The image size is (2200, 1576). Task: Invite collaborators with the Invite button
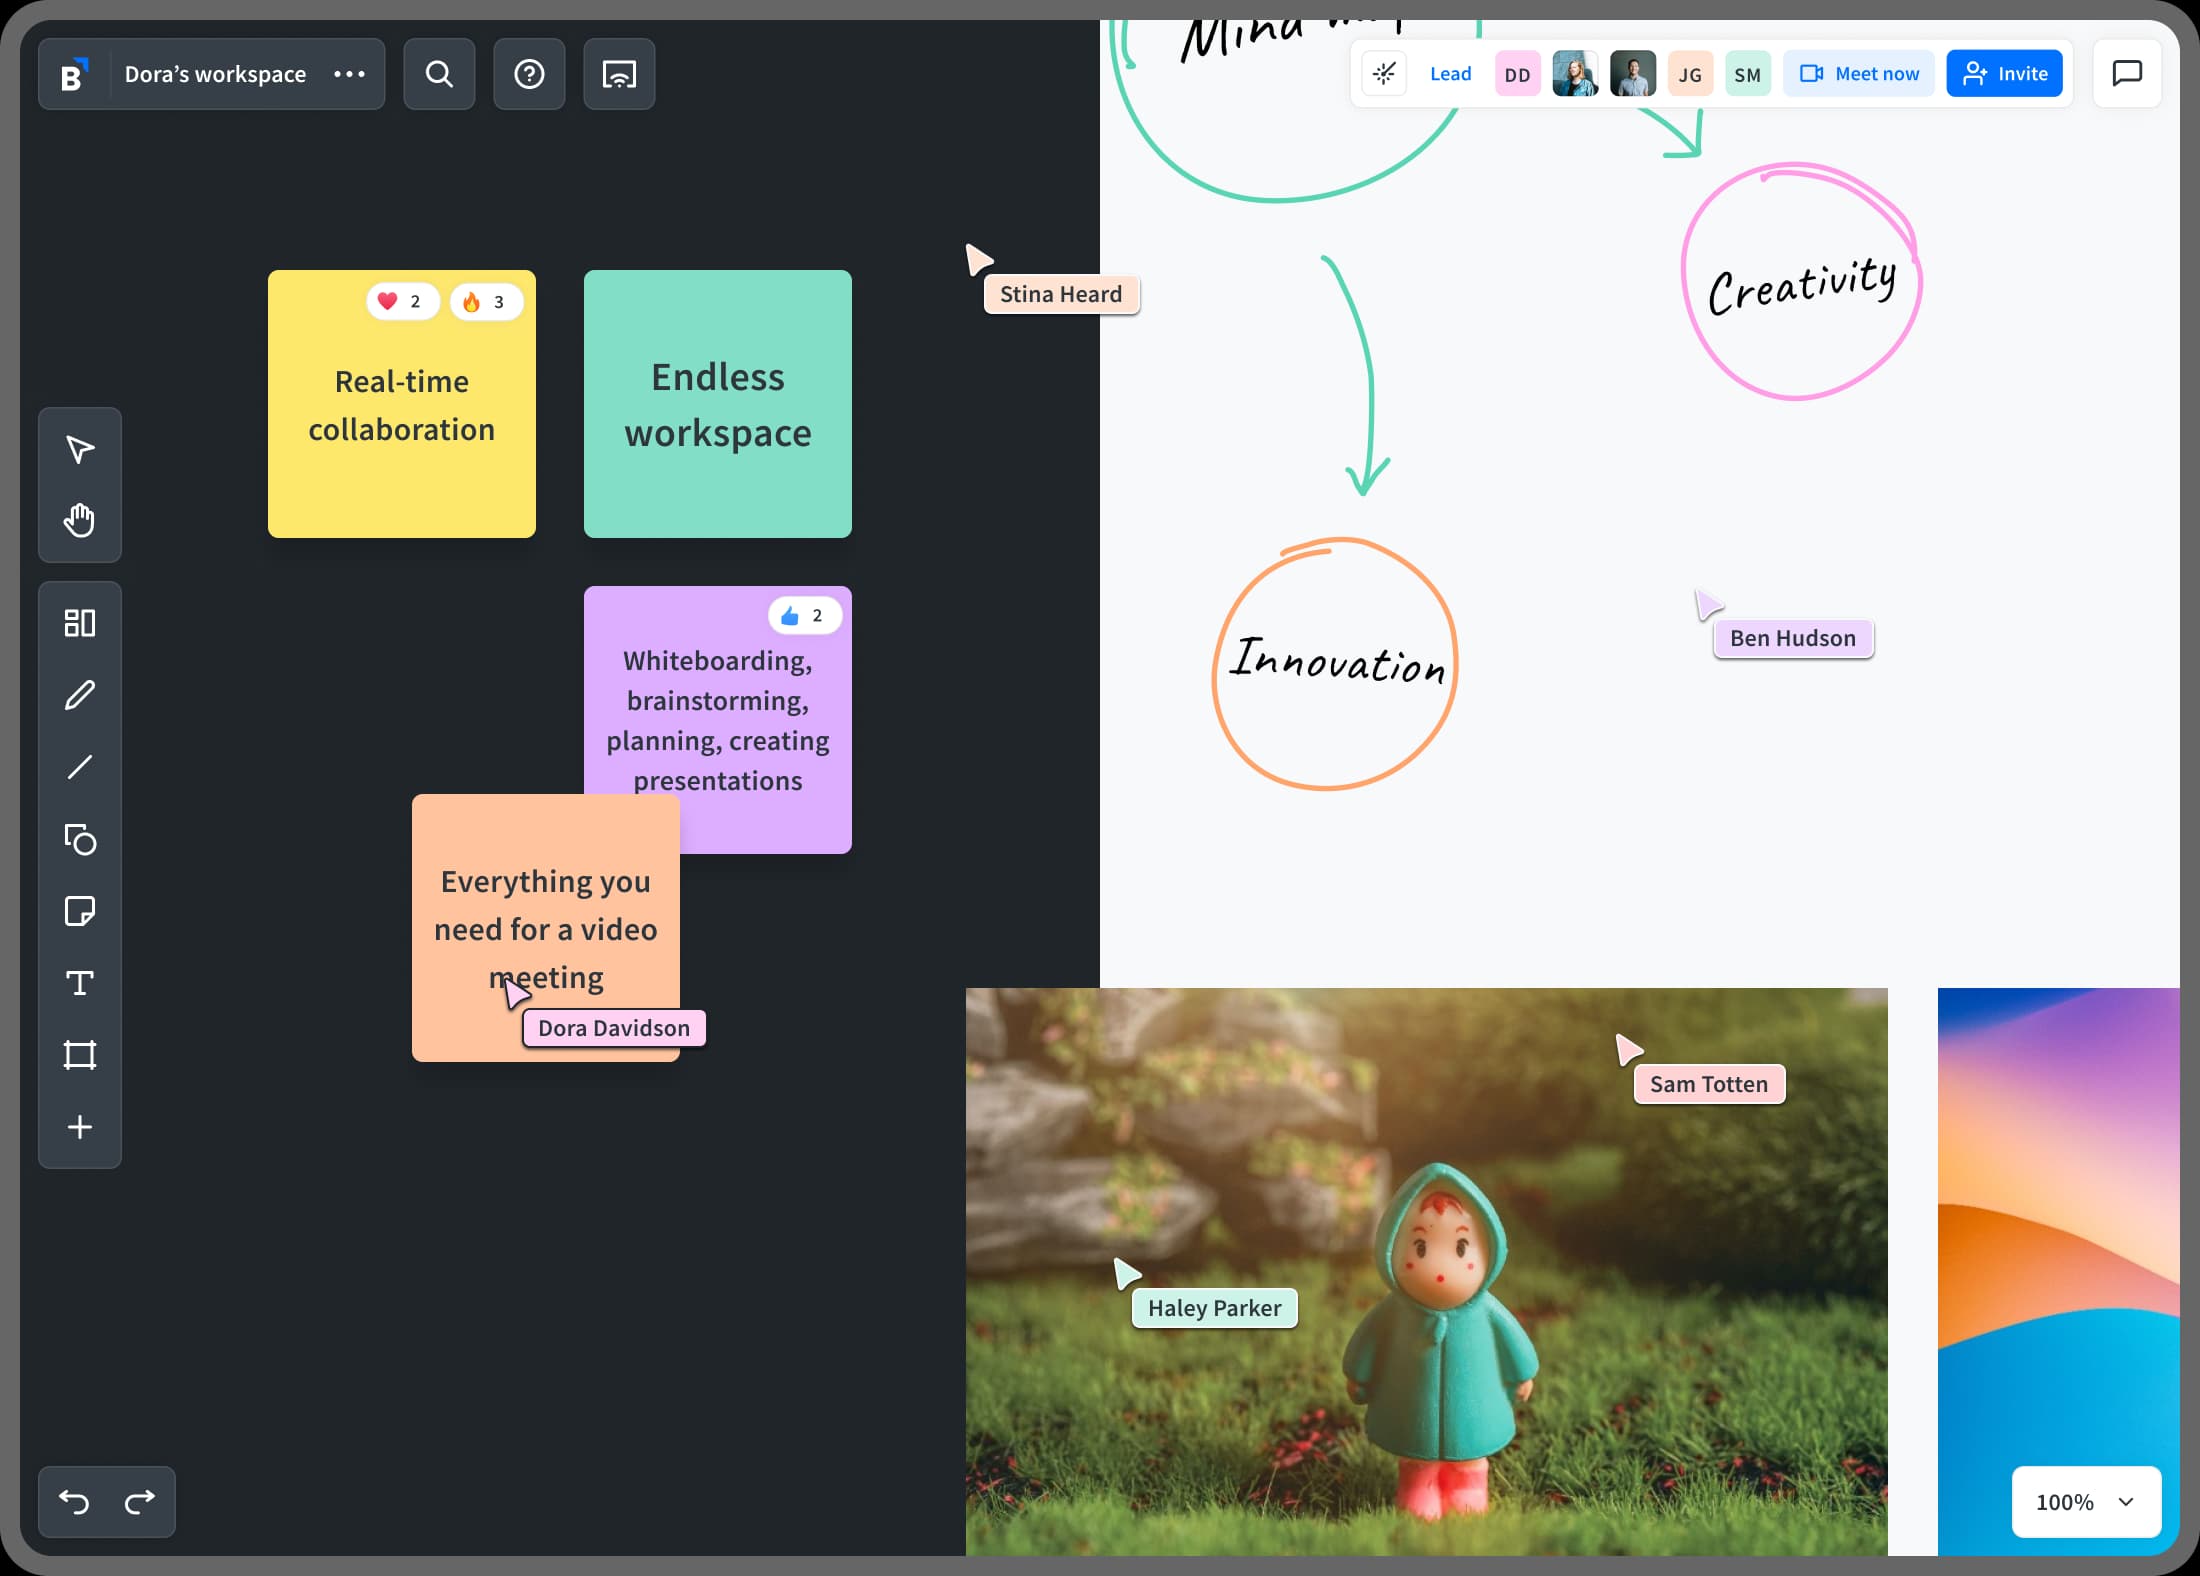2004,73
